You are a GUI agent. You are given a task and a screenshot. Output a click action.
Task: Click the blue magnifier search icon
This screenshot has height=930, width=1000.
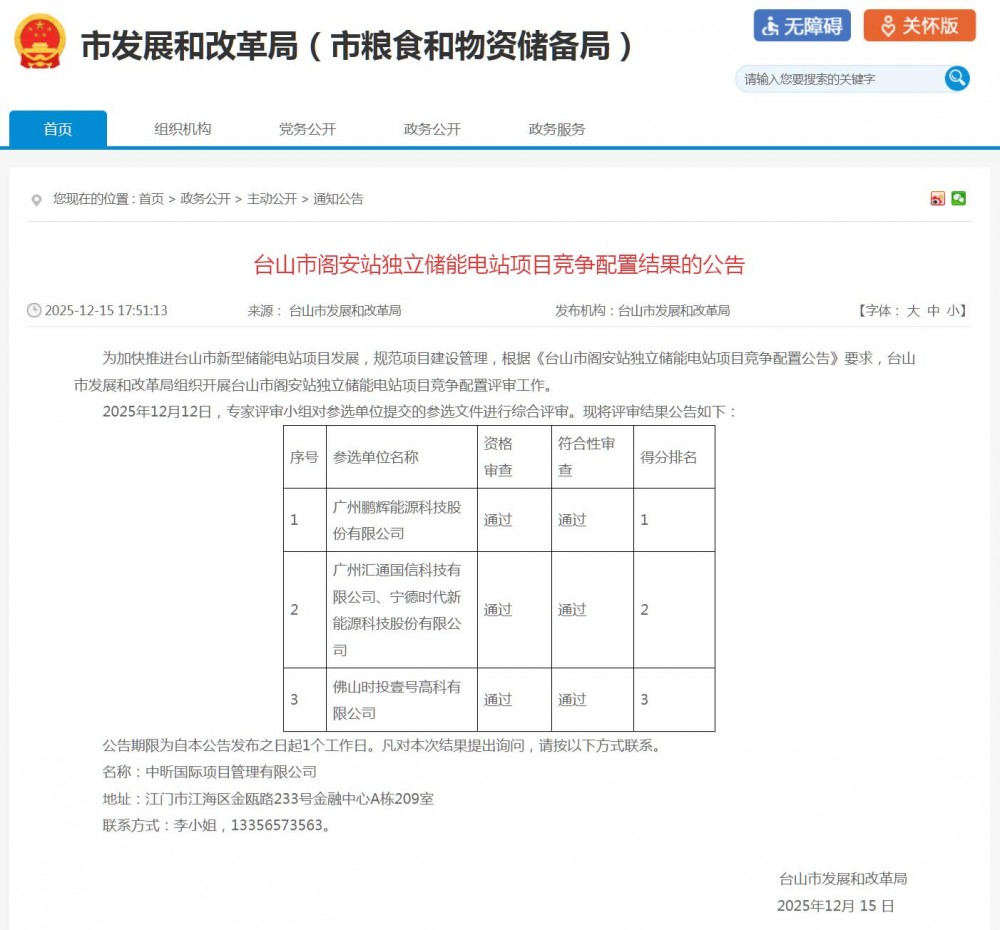(x=957, y=78)
